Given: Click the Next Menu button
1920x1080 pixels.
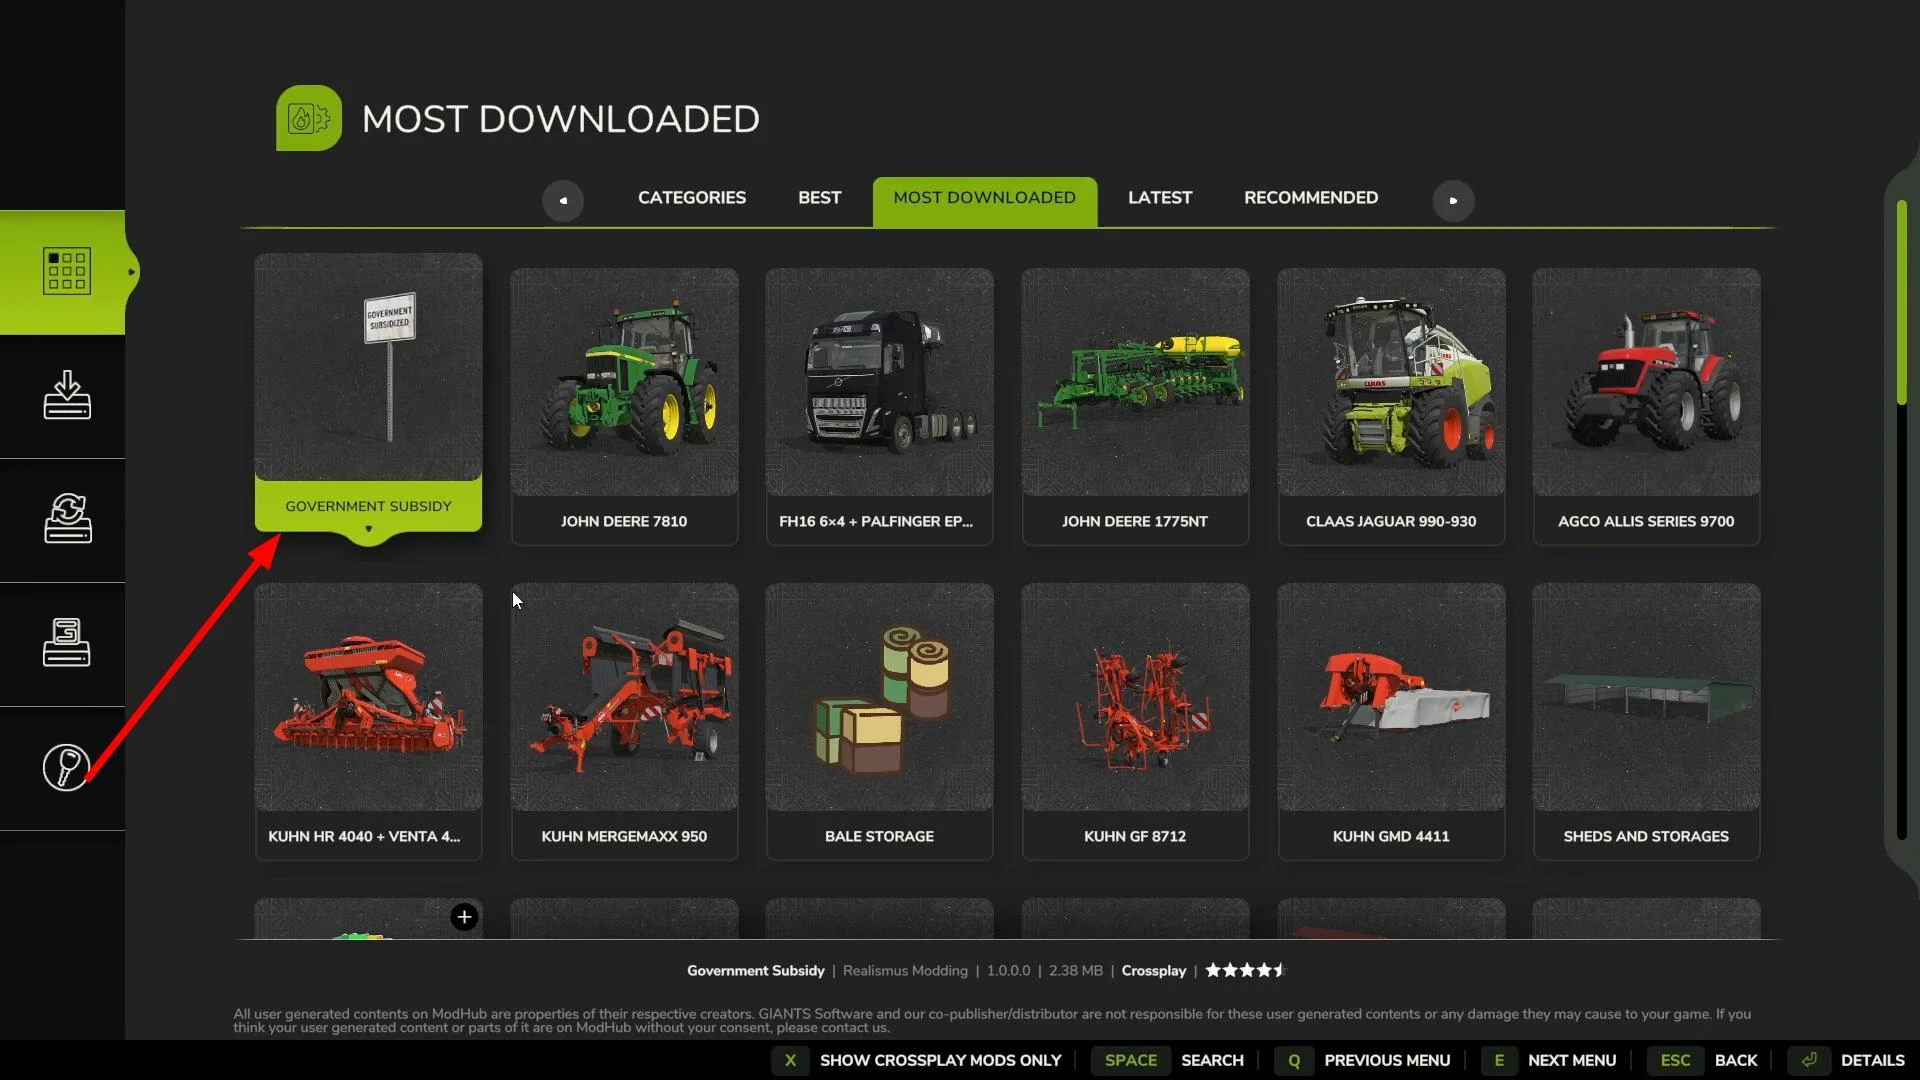Looking at the screenshot, I should (x=1572, y=1060).
